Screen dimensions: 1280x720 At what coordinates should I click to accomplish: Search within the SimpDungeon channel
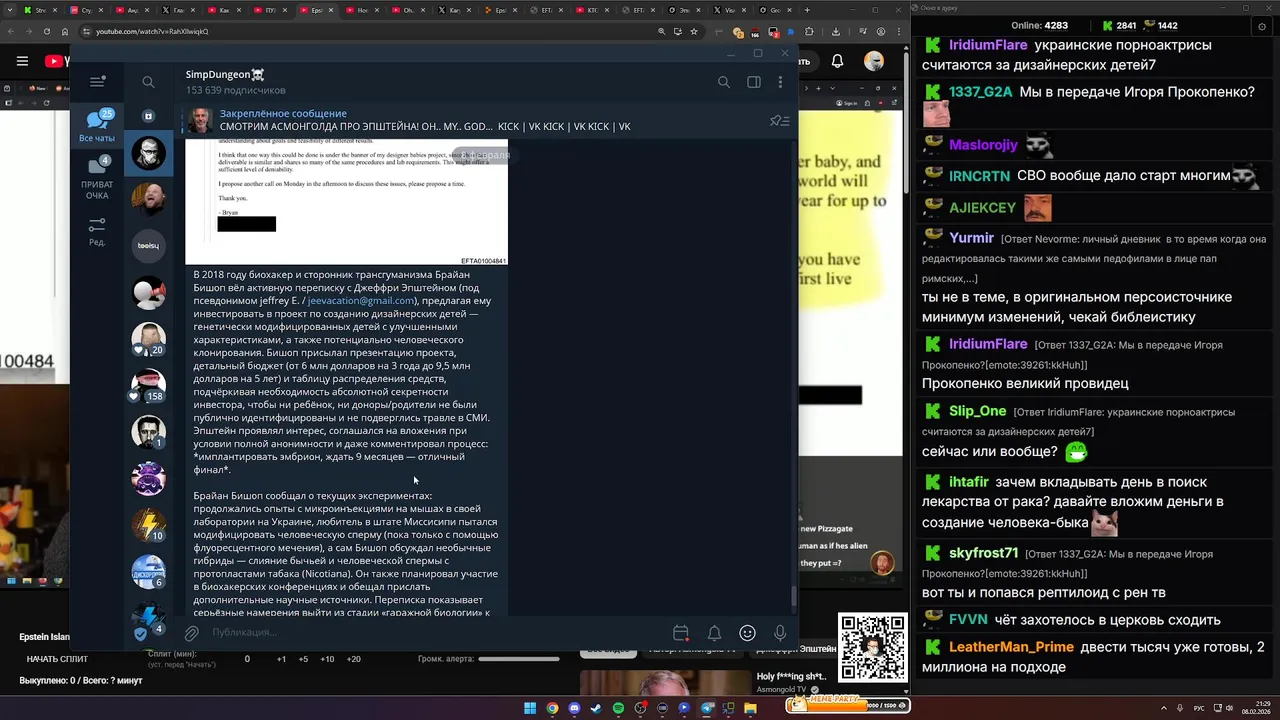click(724, 82)
